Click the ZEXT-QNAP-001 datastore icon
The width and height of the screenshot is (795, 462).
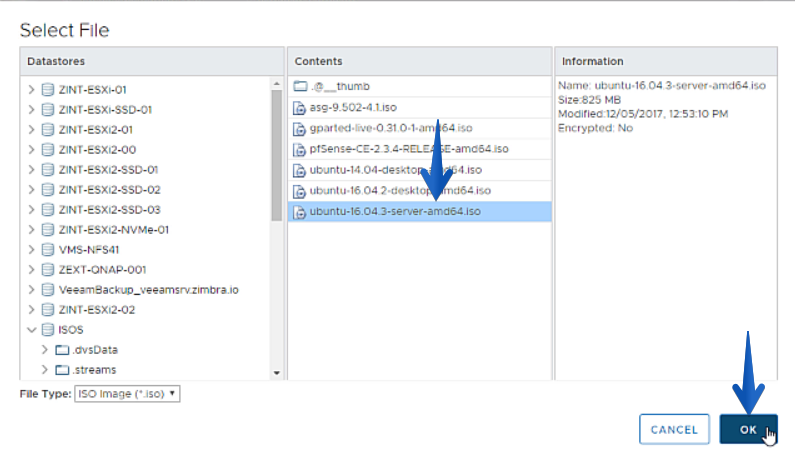[x=48, y=270]
